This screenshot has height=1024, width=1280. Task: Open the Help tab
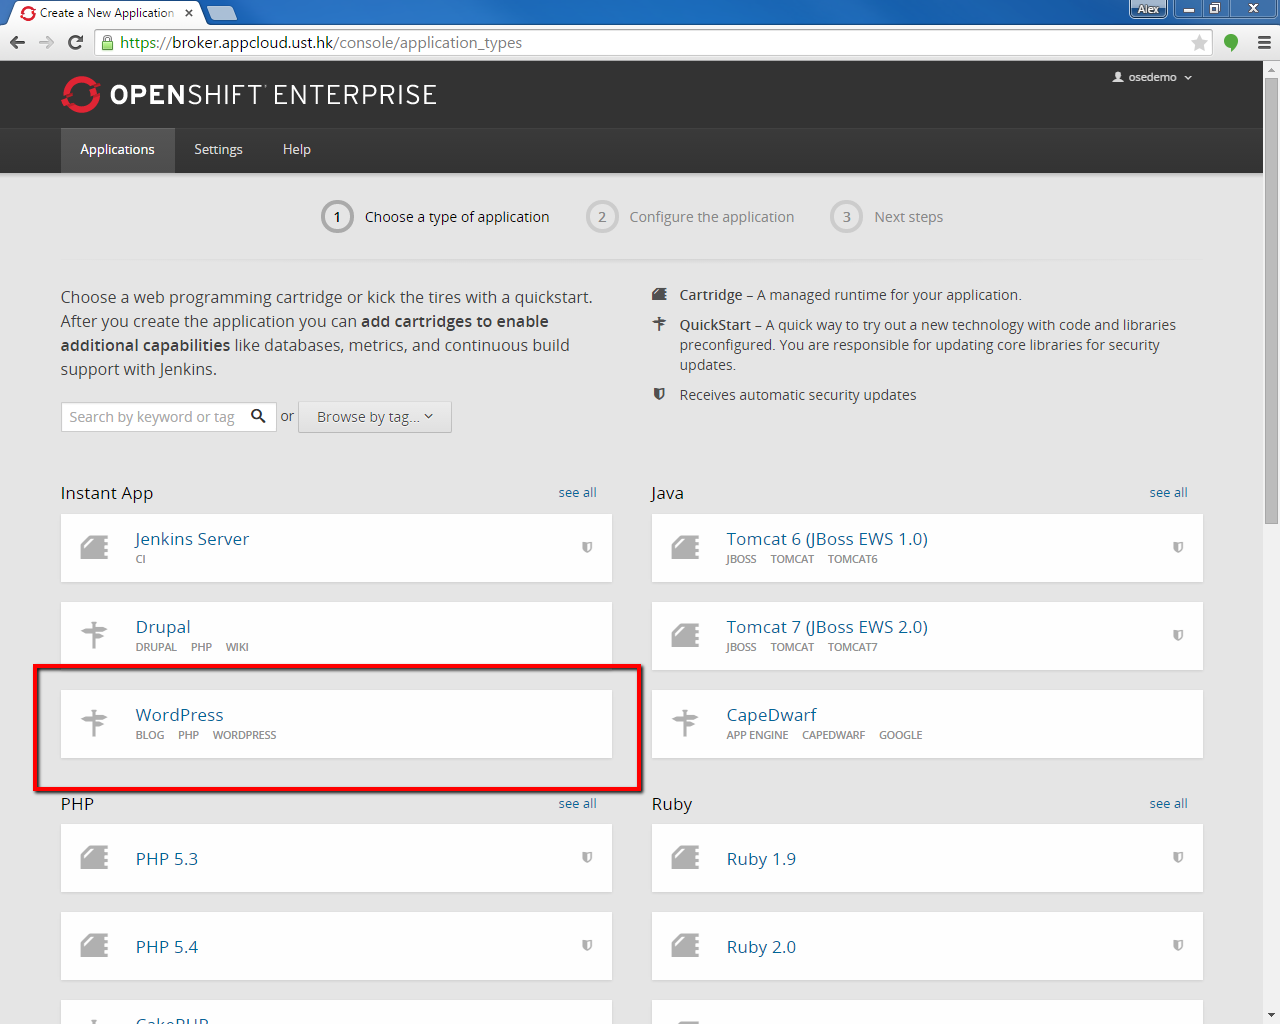point(296,150)
